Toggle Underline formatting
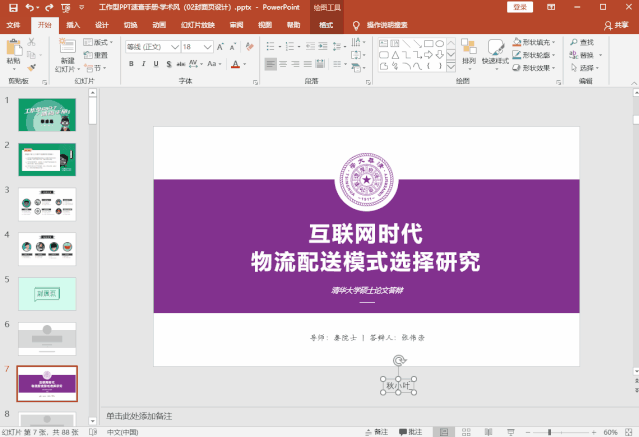 coord(157,64)
